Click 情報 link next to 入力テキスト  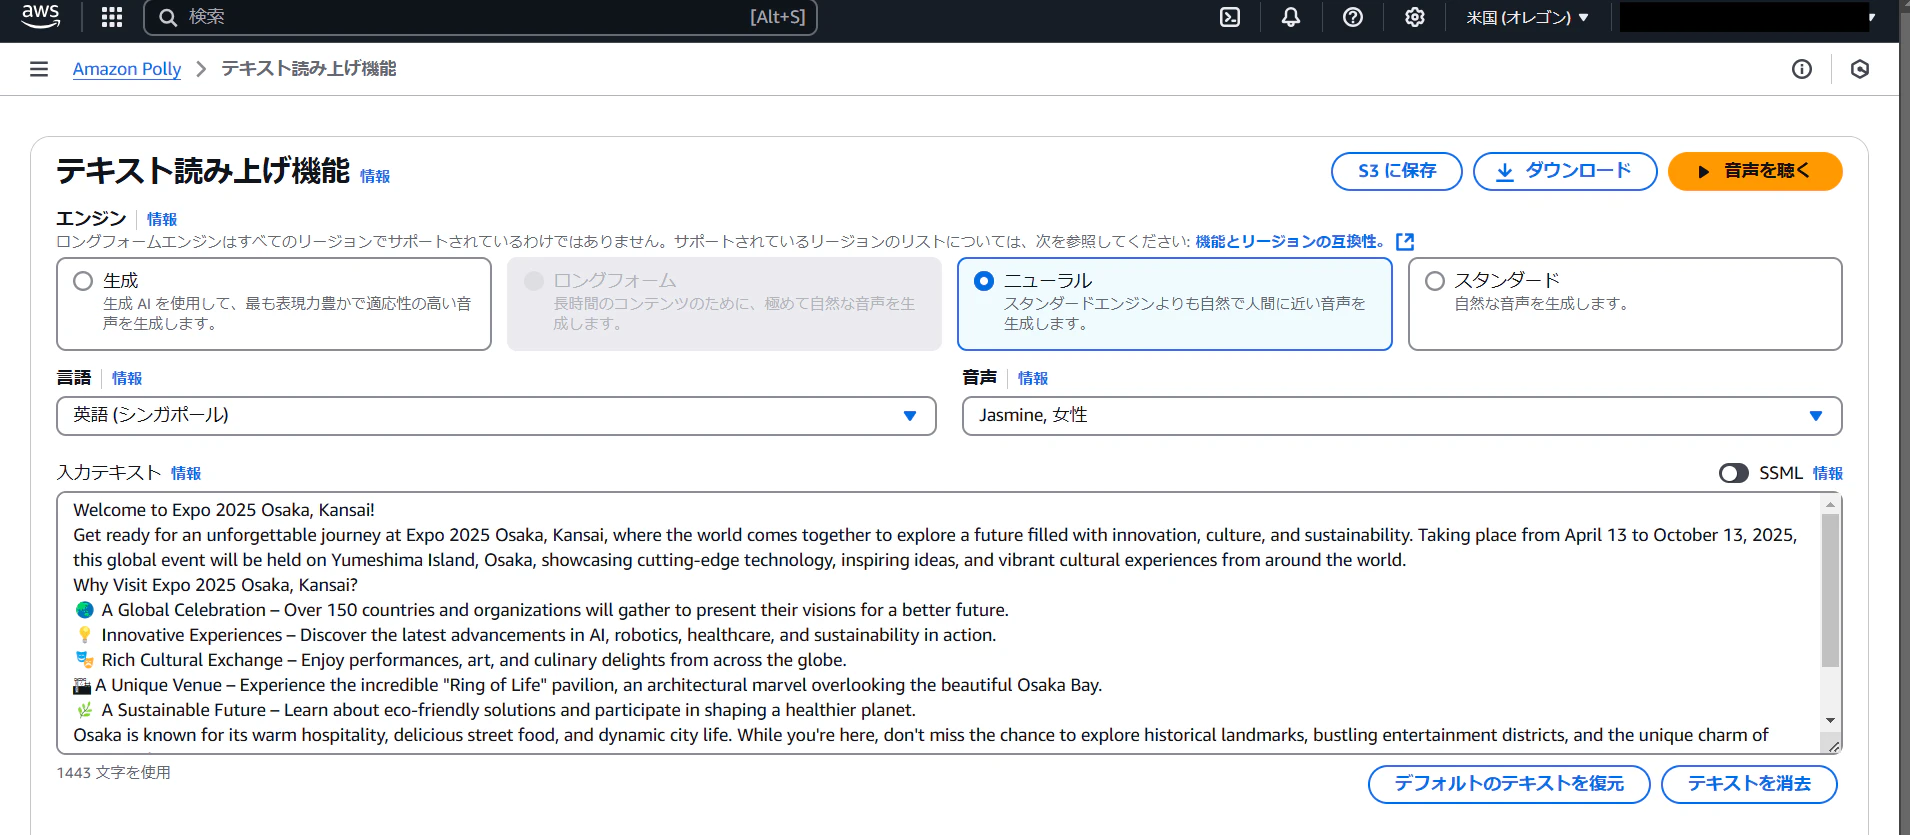(186, 473)
